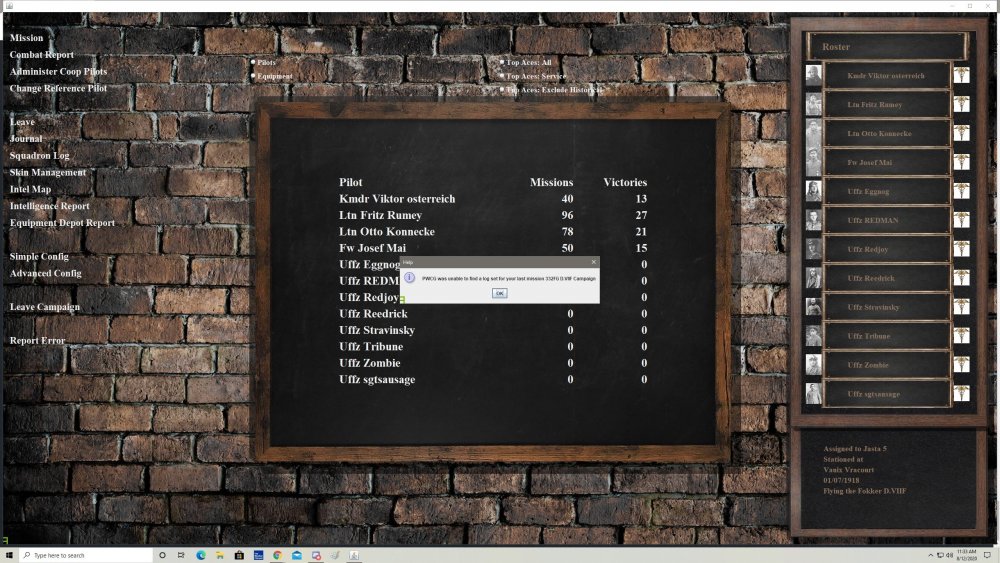Select the Pilots radio option
This screenshot has height=563, width=1000.
tap(253, 62)
